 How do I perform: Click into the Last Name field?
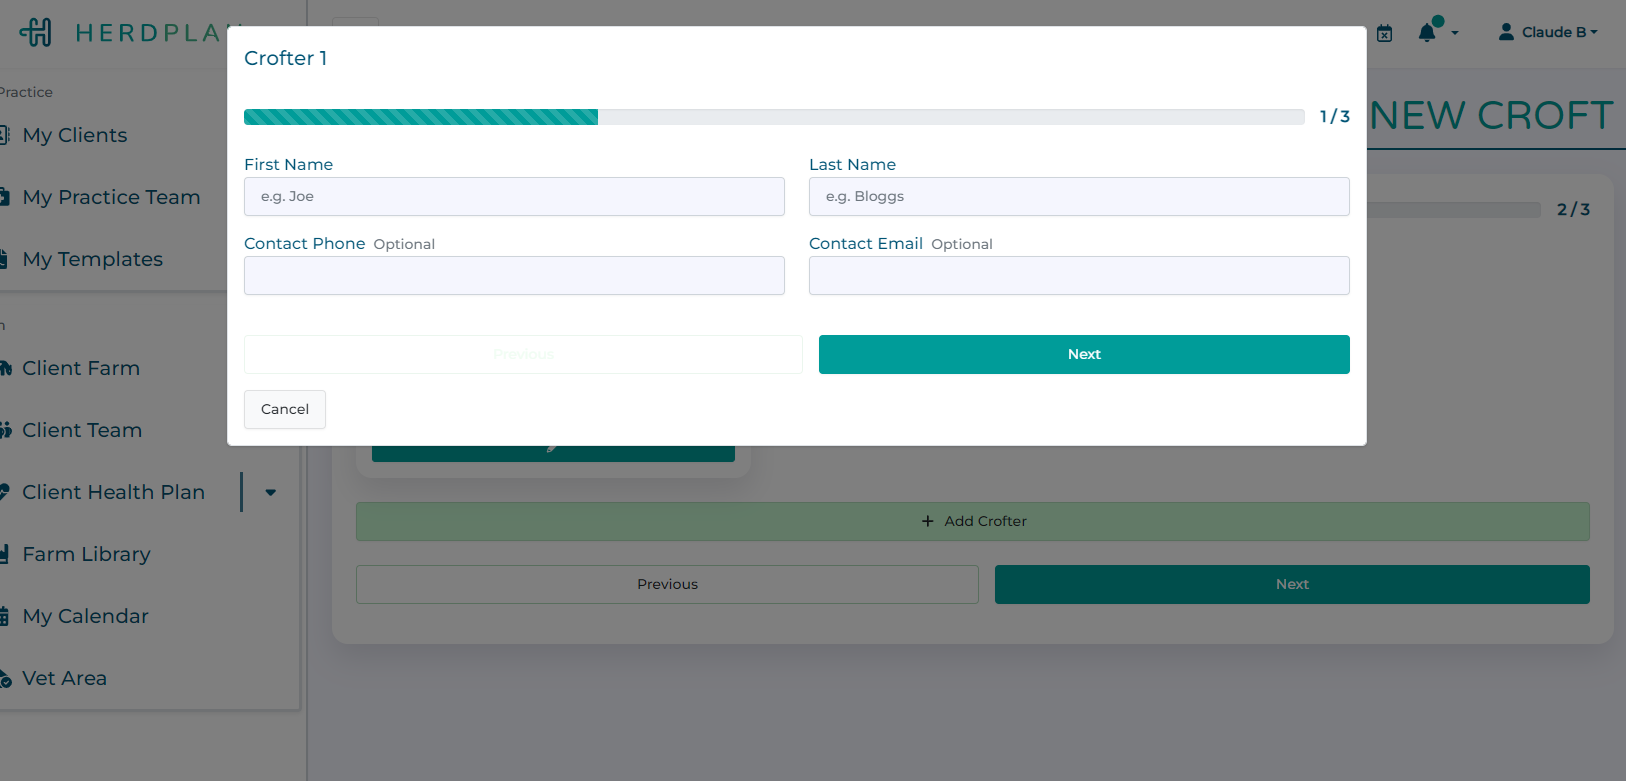pos(1079,197)
